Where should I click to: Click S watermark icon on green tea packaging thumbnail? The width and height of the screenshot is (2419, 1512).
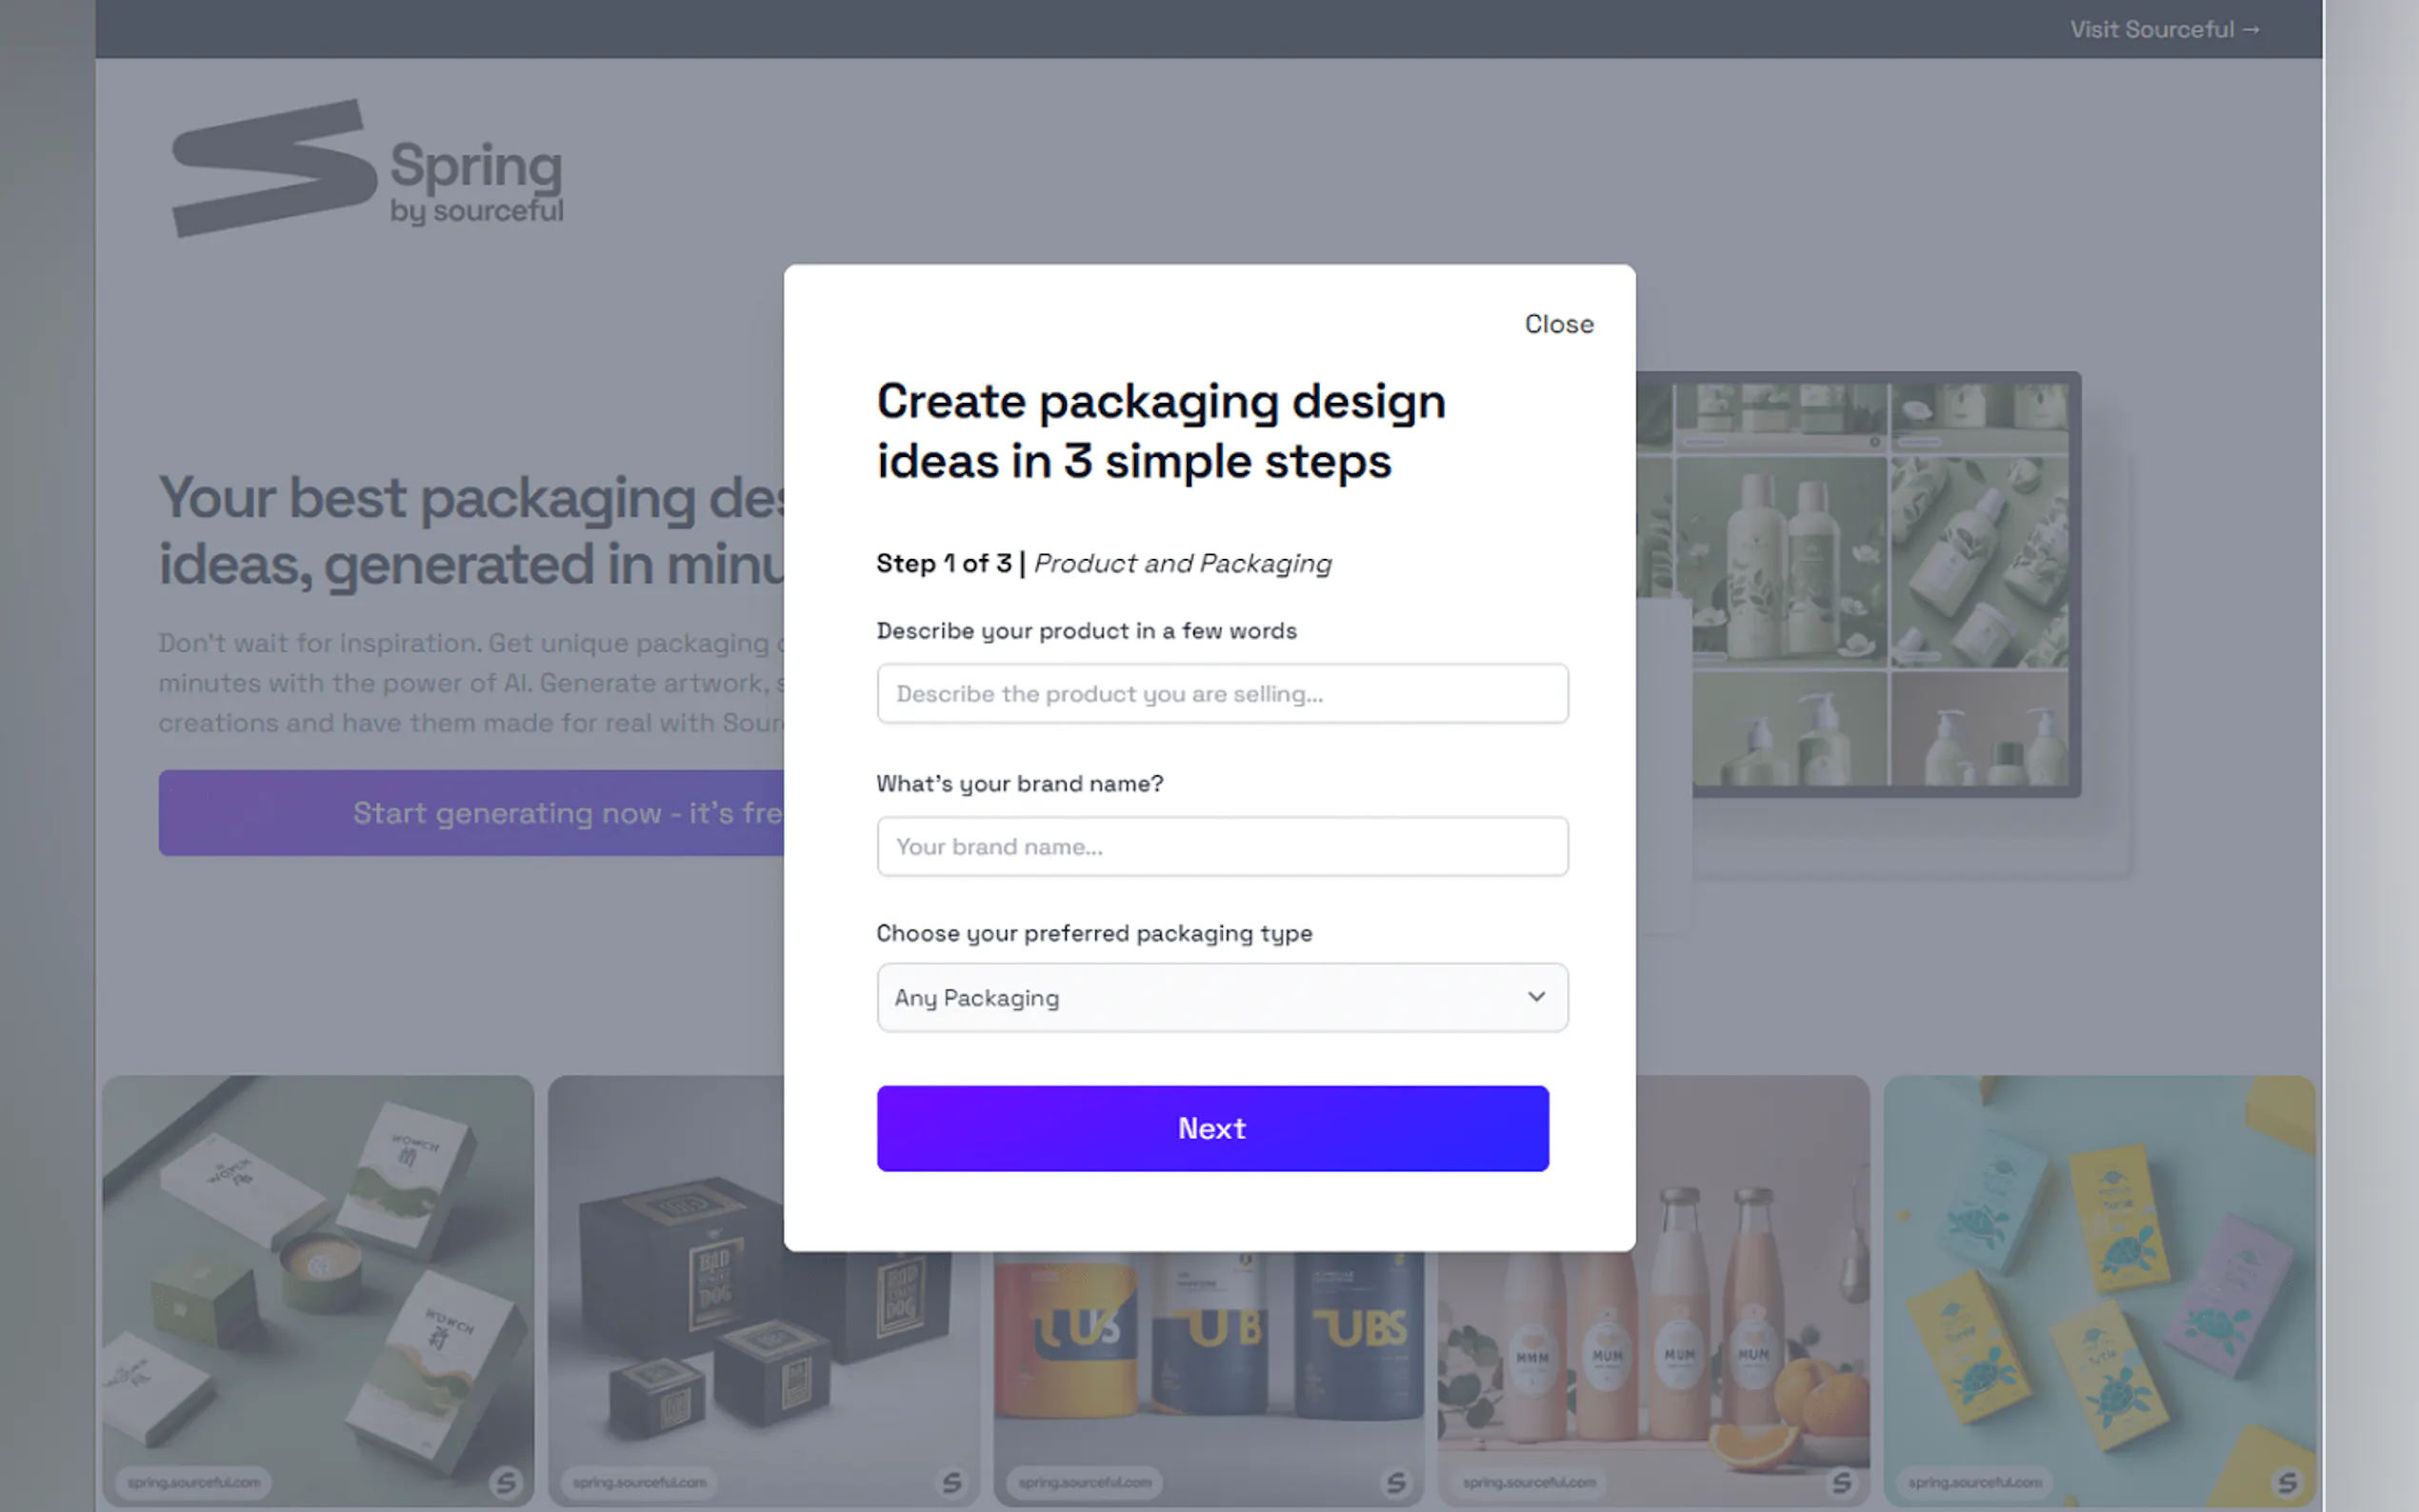506,1482
